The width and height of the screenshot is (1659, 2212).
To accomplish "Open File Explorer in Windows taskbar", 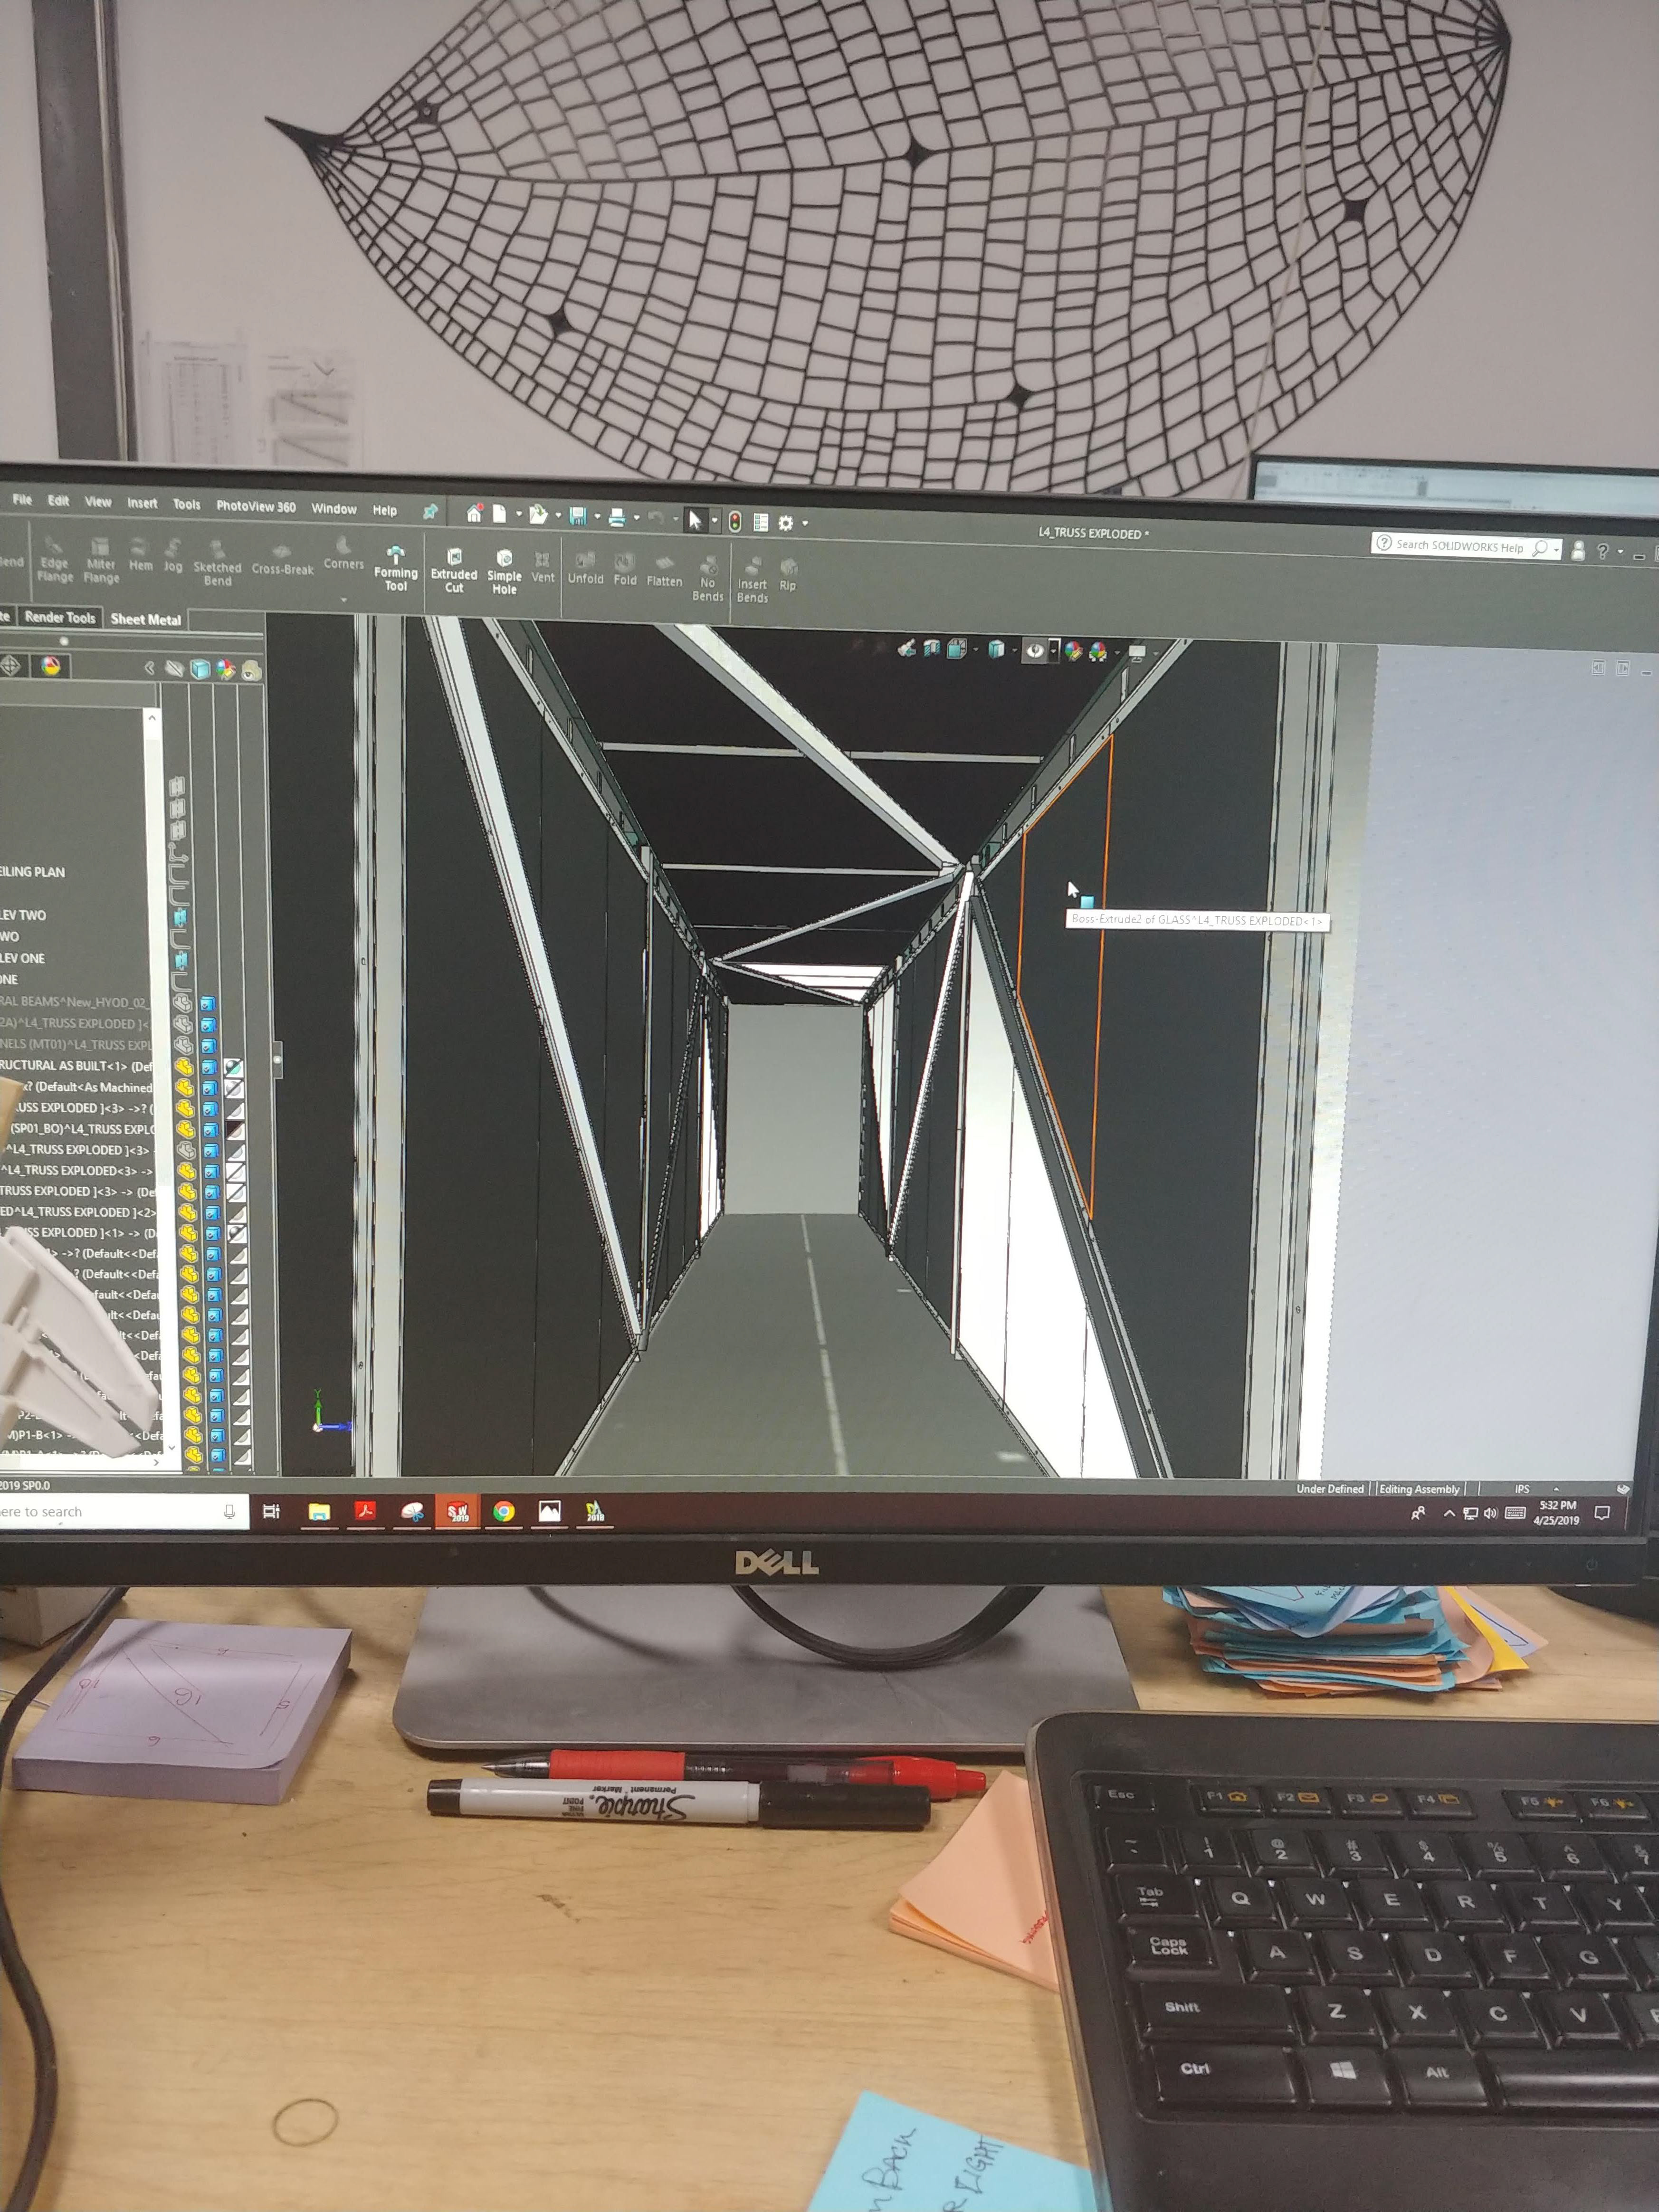I will (319, 1511).
